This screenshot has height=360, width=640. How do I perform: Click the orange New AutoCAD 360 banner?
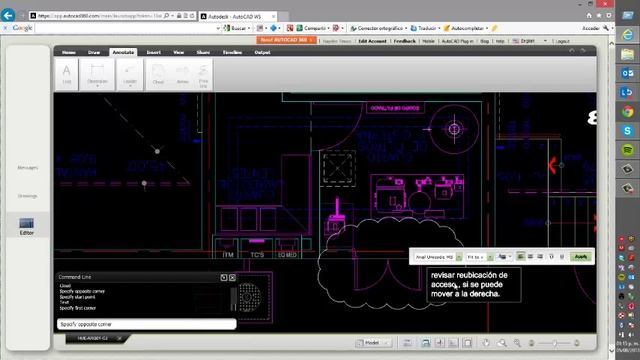point(287,40)
